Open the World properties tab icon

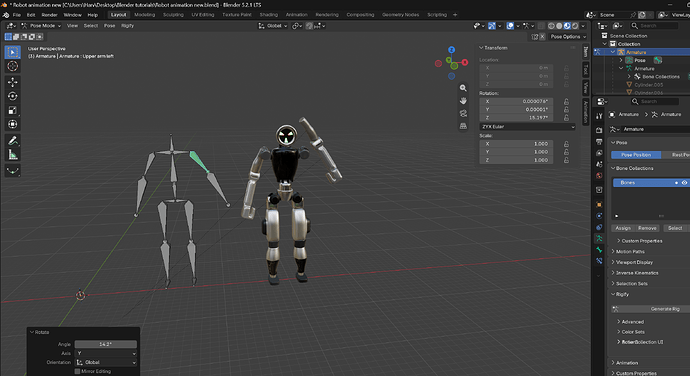click(599, 176)
